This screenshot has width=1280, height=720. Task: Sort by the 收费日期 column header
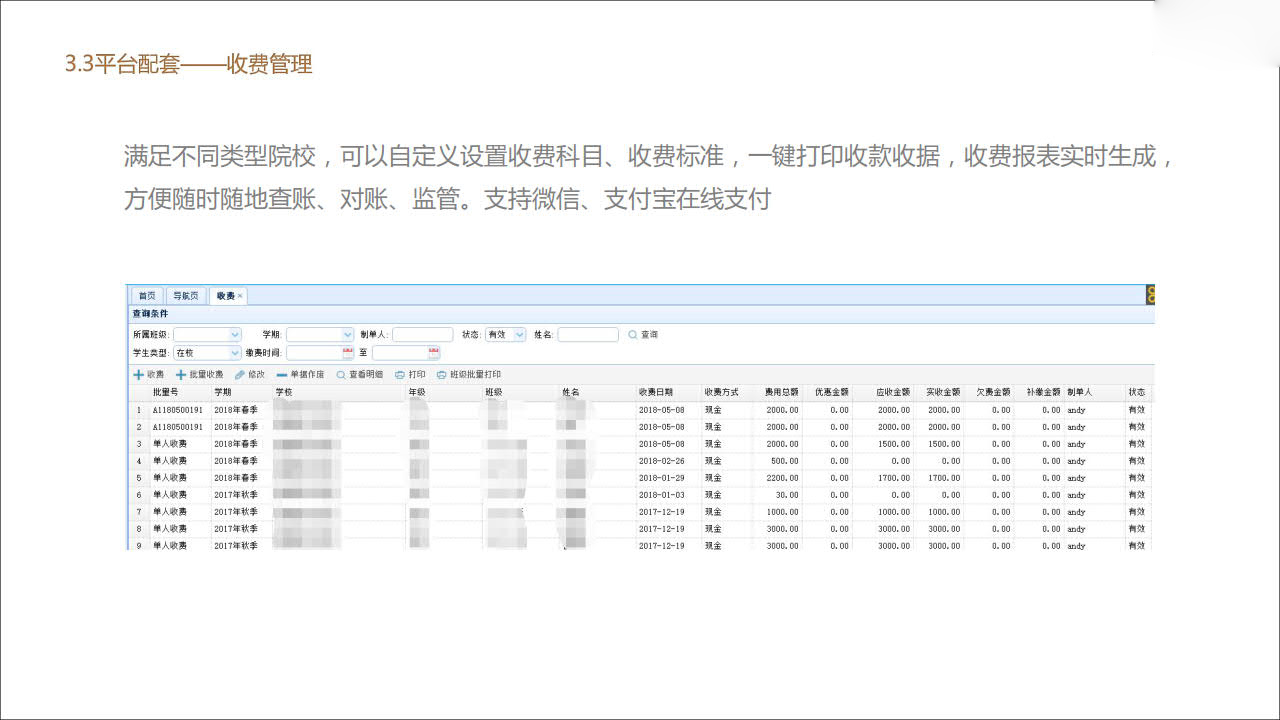[656, 393]
